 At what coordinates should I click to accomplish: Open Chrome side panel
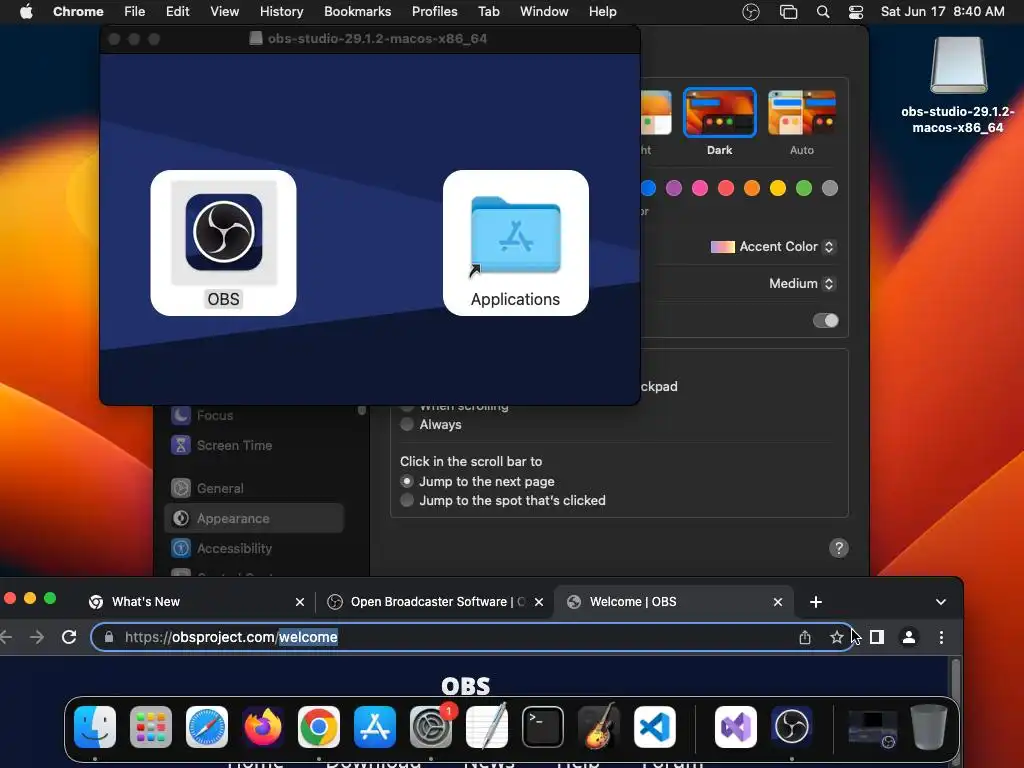[x=877, y=637]
